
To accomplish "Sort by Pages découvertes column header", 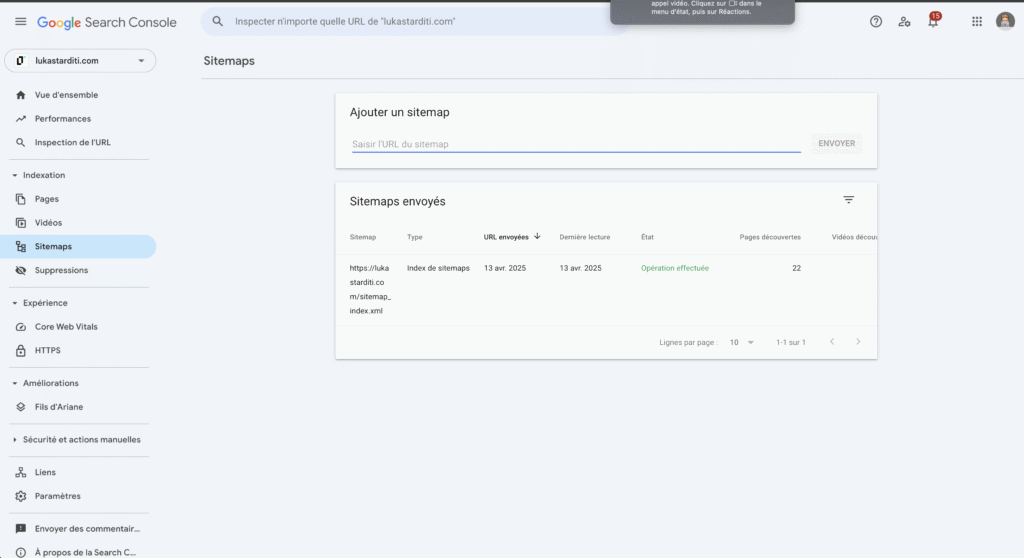I will pyautogui.click(x=770, y=237).
